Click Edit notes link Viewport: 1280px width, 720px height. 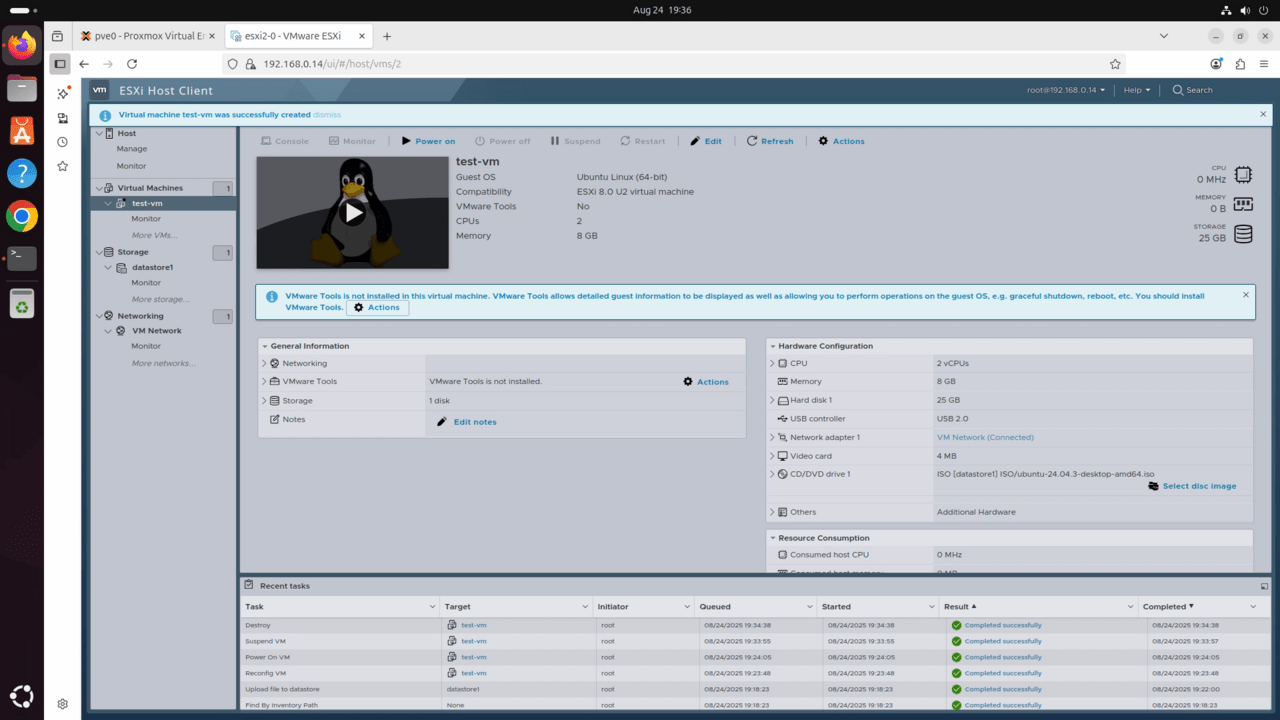click(x=466, y=422)
